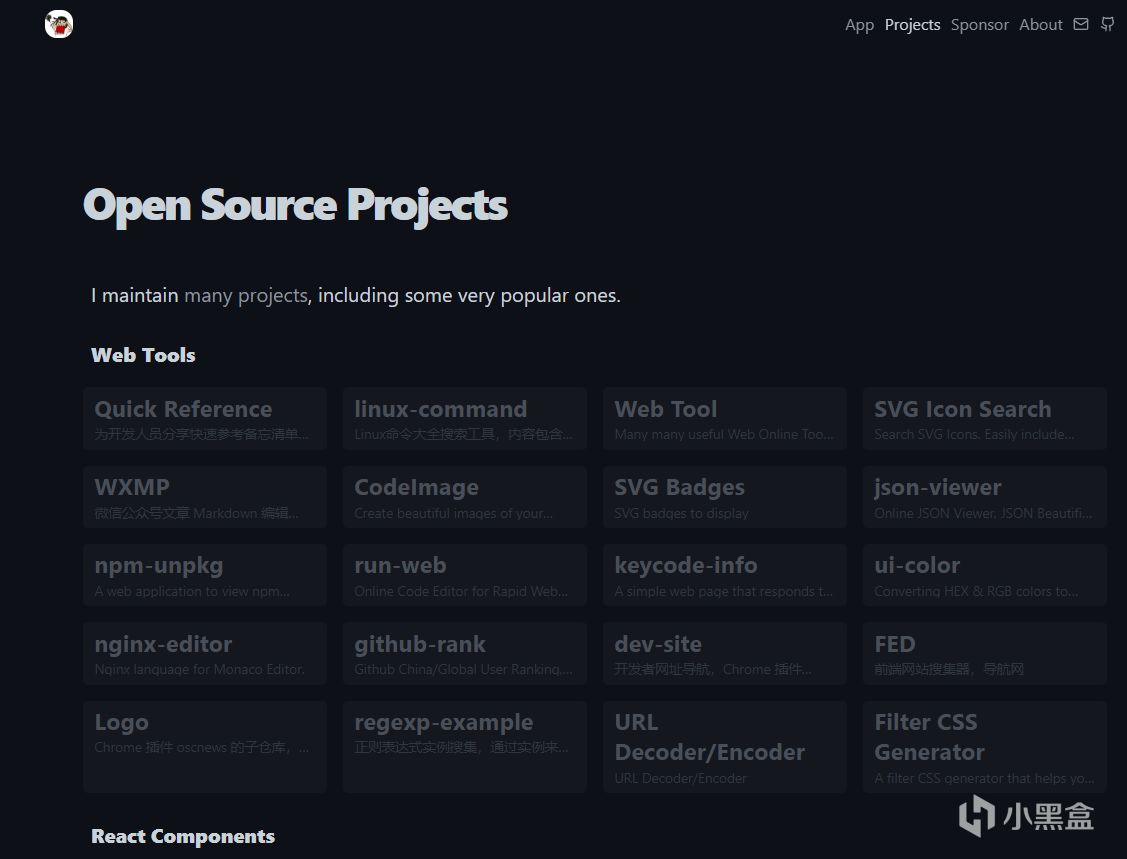This screenshot has height=859, width=1127.
Task: Click the Filter CSS Generator card
Action: [x=984, y=747]
